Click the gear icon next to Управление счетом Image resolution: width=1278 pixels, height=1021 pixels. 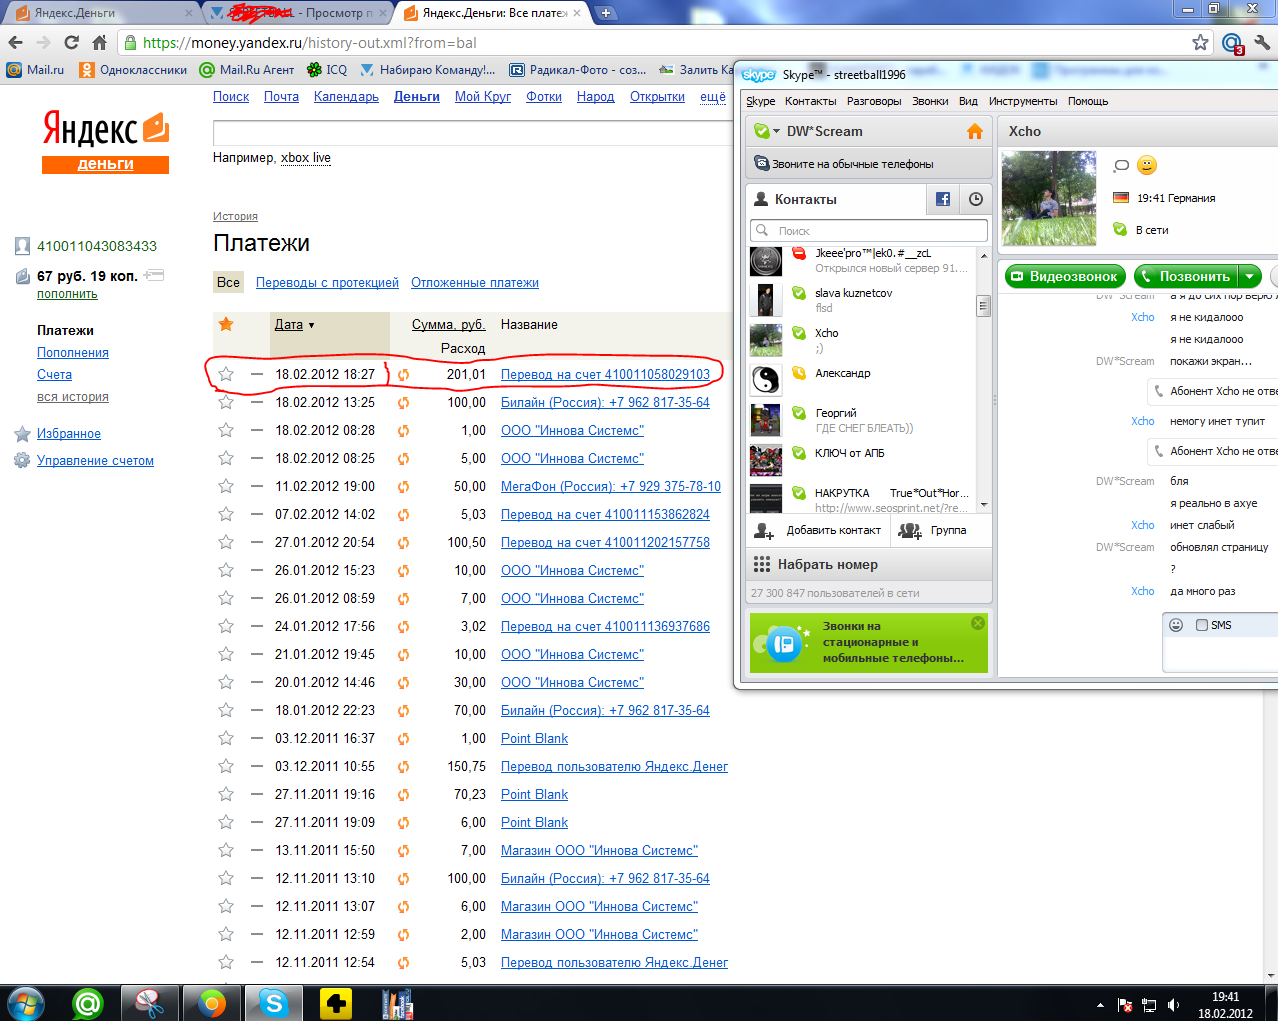22,460
